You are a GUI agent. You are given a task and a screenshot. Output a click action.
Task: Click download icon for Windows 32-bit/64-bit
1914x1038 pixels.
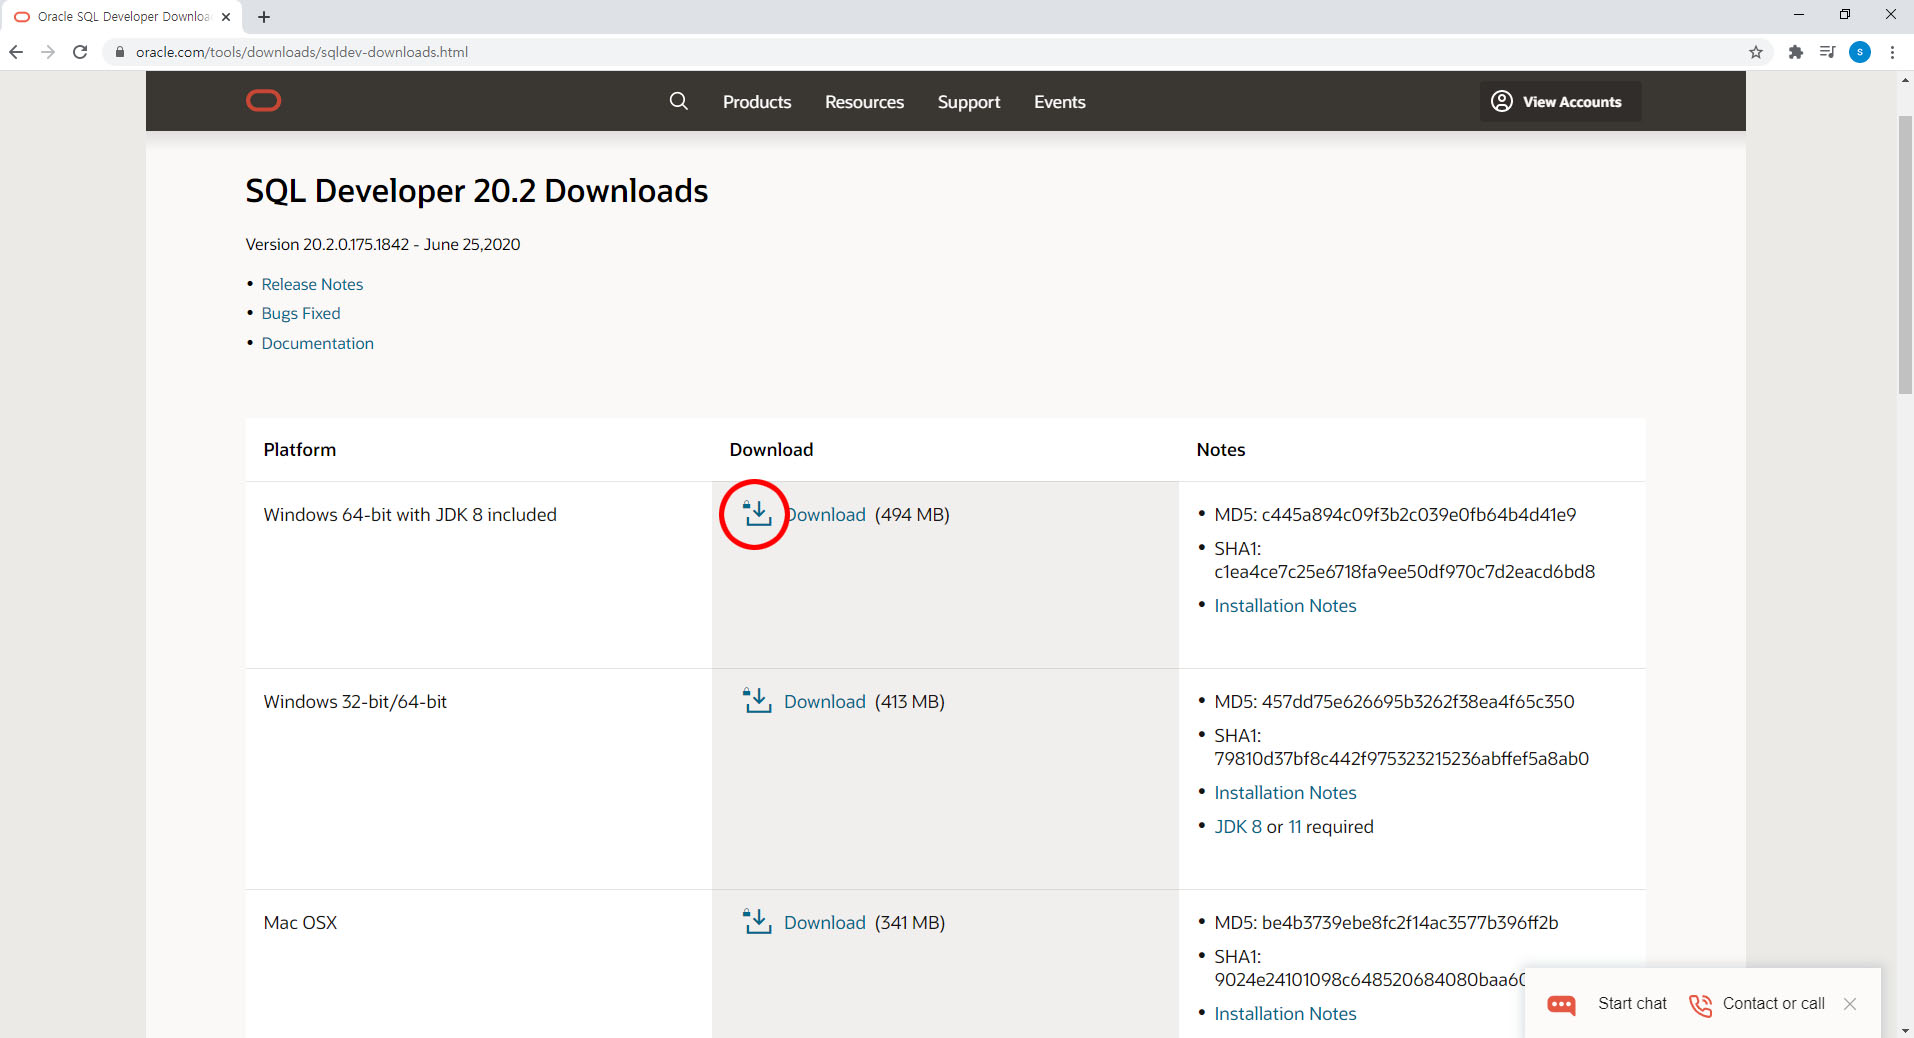pos(757,700)
